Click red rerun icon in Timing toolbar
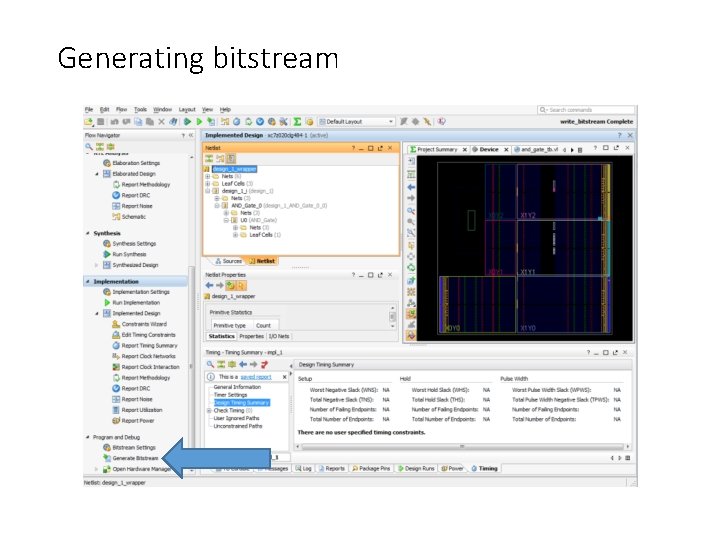The width and height of the screenshot is (720, 540). [x=264, y=364]
